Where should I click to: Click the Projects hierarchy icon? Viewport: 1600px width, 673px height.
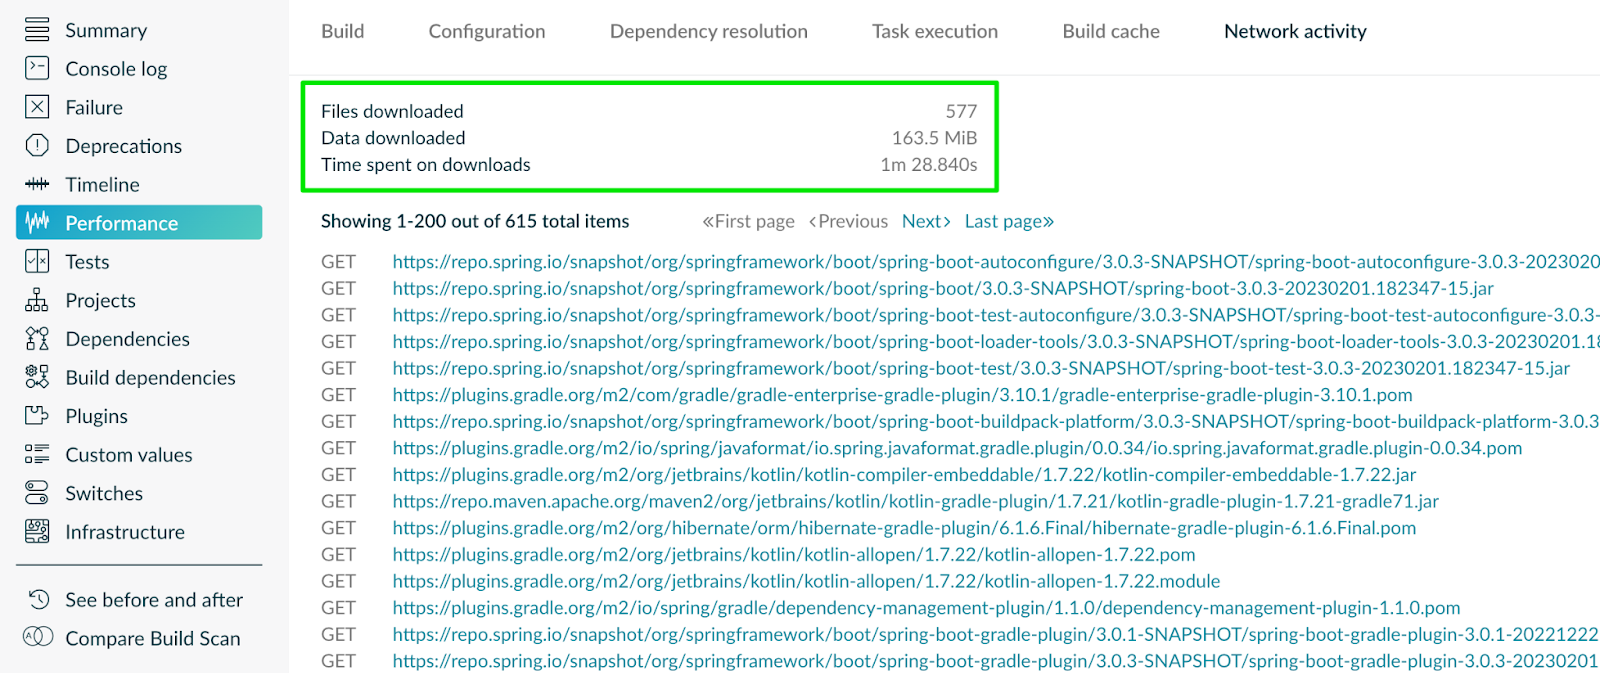[37, 300]
